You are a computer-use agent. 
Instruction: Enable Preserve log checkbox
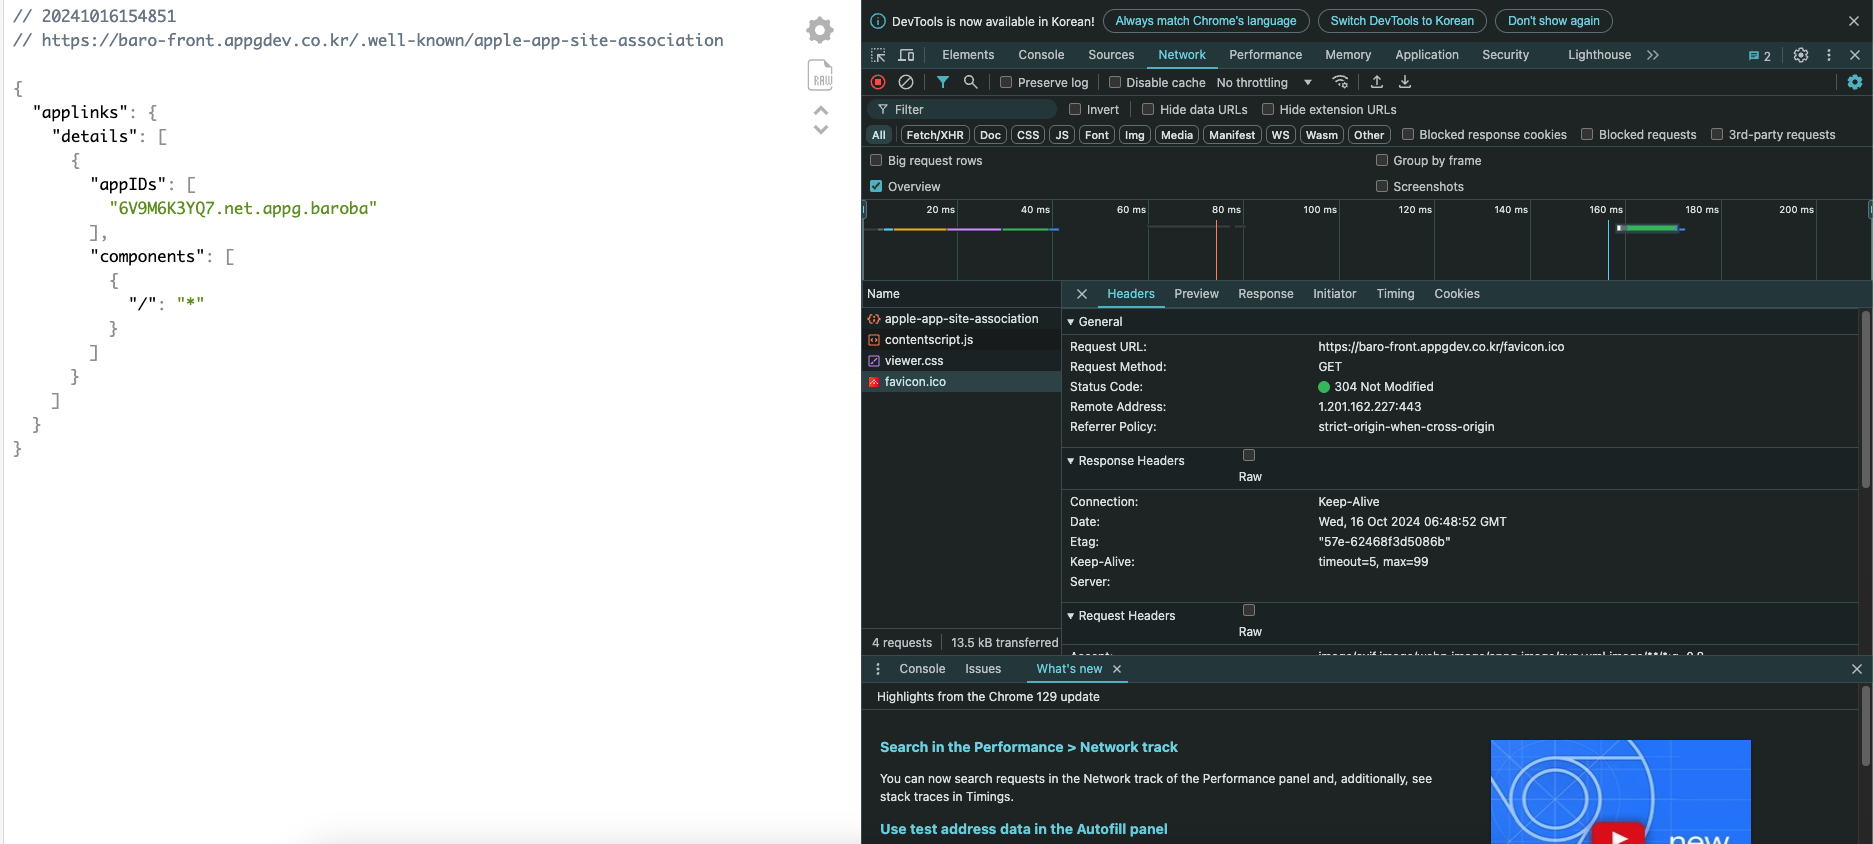coord(1006,82)
